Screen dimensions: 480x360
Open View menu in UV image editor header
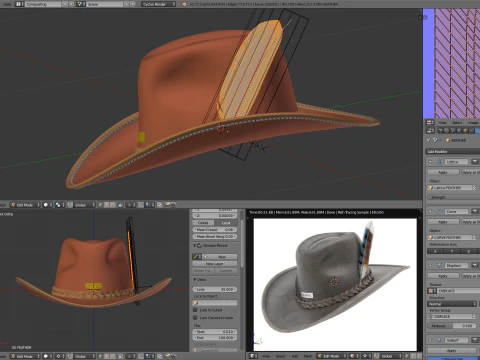click(x=443, y=123)
